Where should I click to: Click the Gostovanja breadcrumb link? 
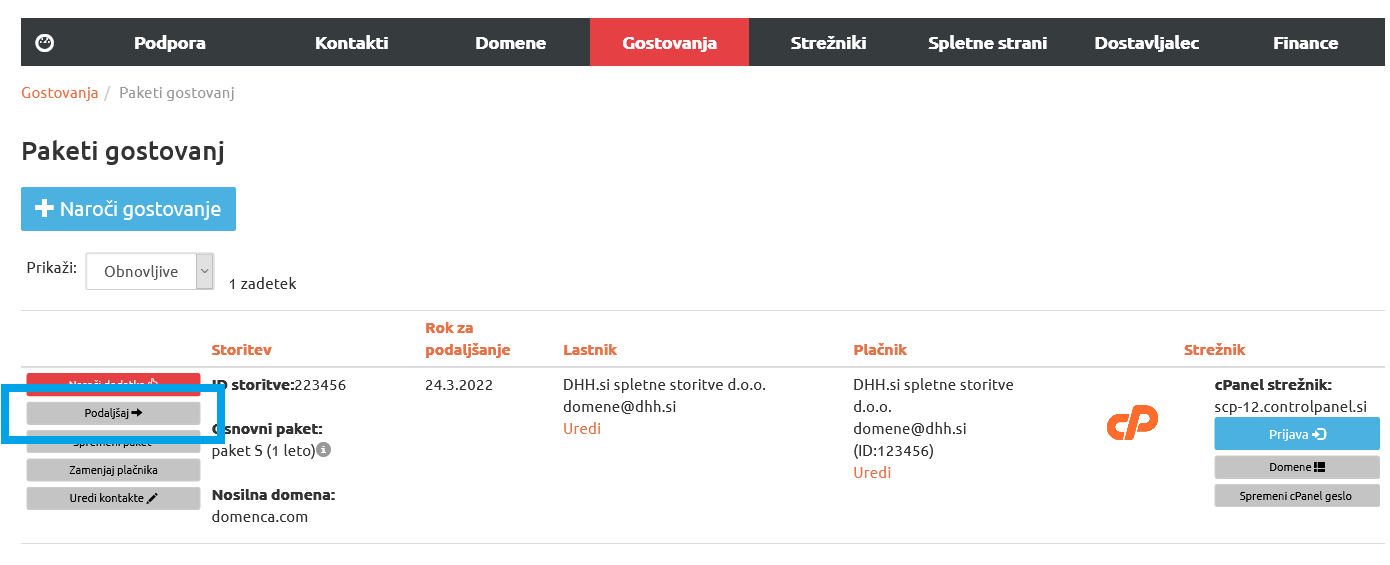[60, 93]
